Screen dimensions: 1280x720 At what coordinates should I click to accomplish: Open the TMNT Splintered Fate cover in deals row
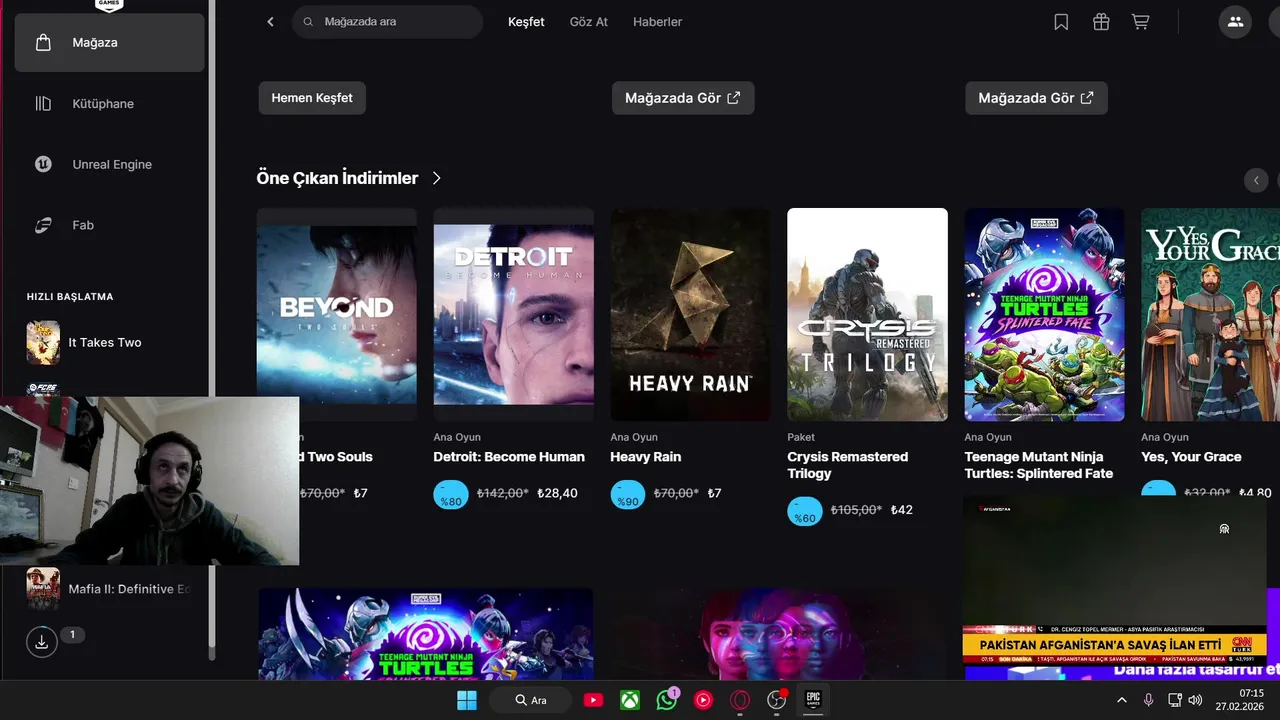click(1044, 314)
